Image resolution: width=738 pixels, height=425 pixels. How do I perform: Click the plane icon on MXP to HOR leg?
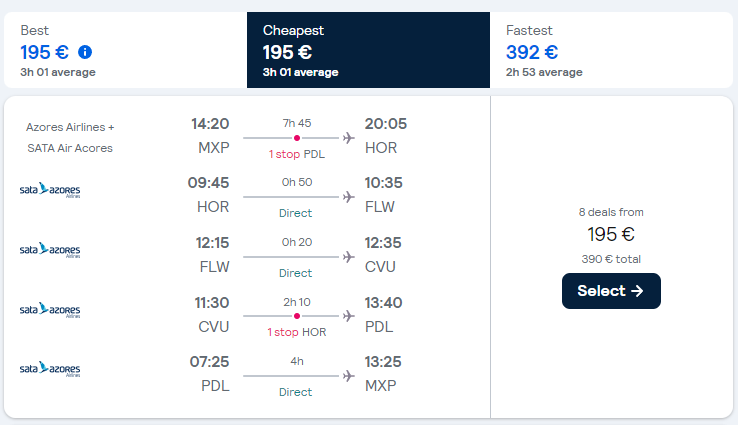349,138
